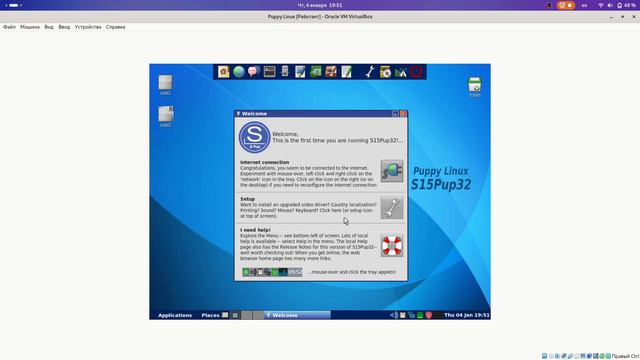Click the network monitors icon in the Puppy tray
This screenshot has height=360, width=640.
click(411, 315)
